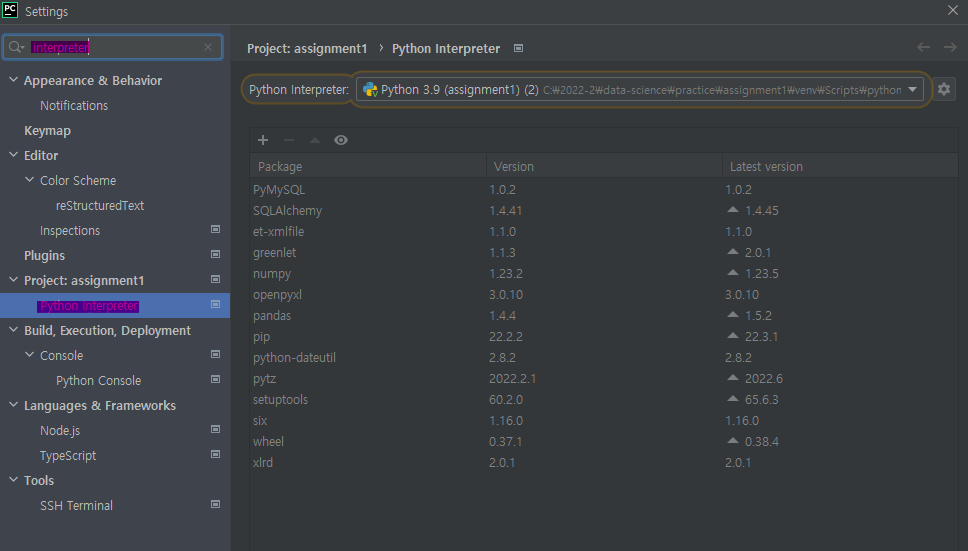Click the install package plus icon

(263, 140)
